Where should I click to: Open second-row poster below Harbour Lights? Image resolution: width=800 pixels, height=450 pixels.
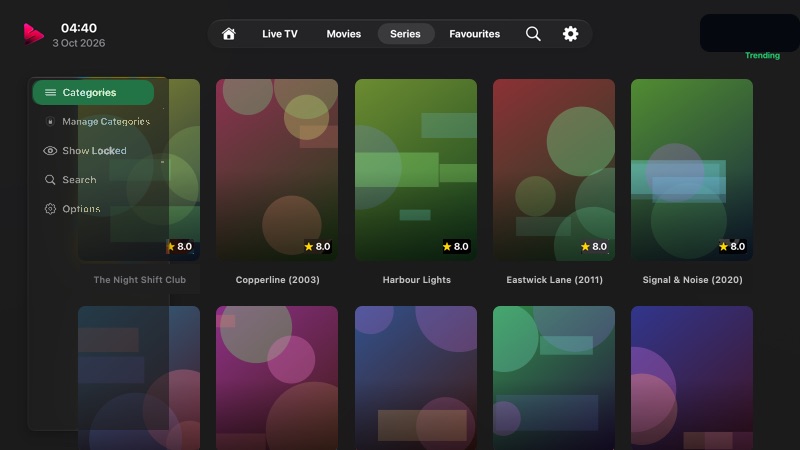coord(416,378)
